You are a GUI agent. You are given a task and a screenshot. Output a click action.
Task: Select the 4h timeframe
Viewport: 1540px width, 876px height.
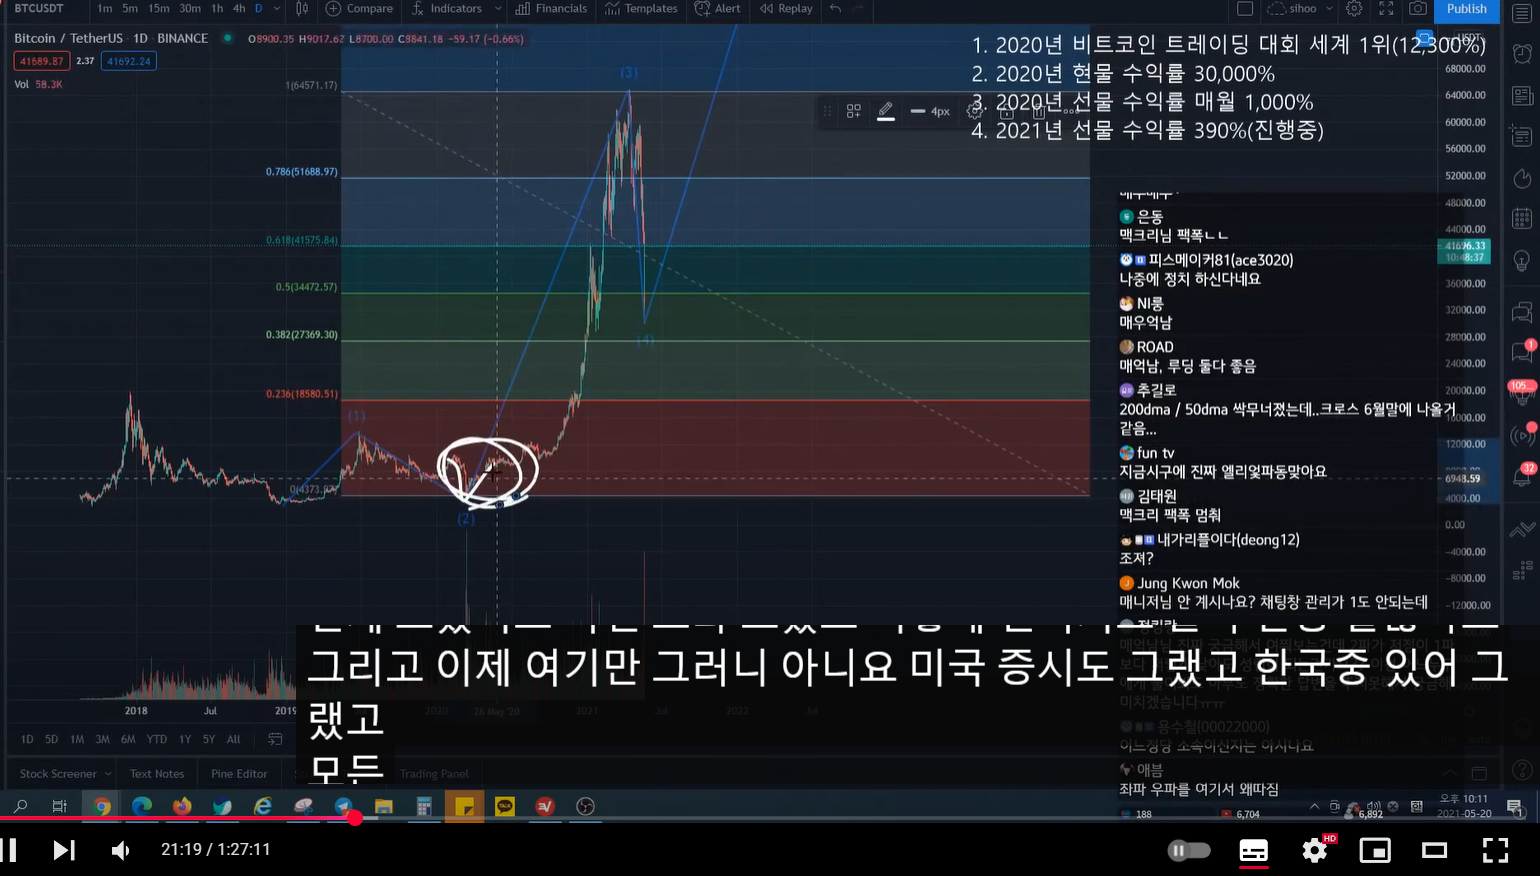point(239,9)
